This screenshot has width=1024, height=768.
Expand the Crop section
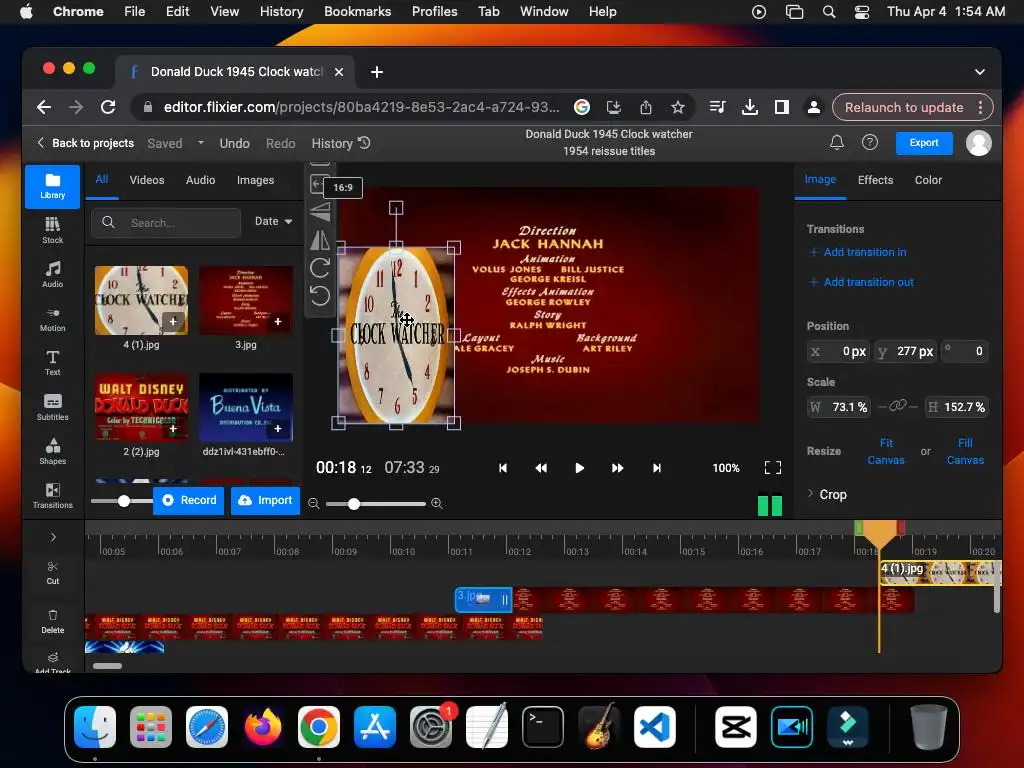827,494
